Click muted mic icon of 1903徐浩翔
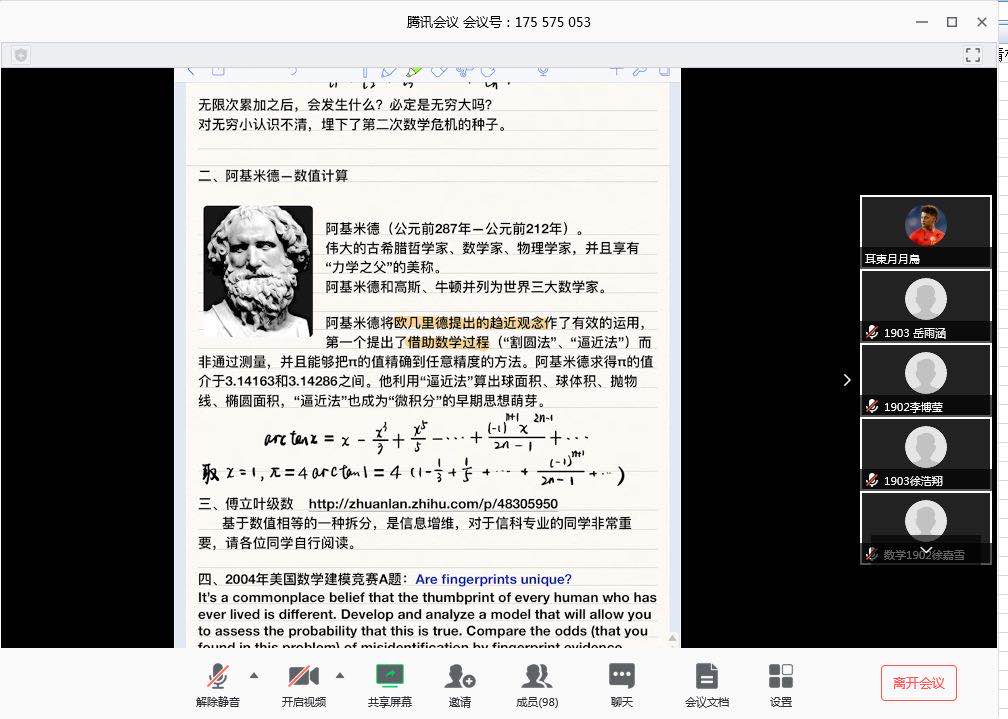 pos(872,480)
